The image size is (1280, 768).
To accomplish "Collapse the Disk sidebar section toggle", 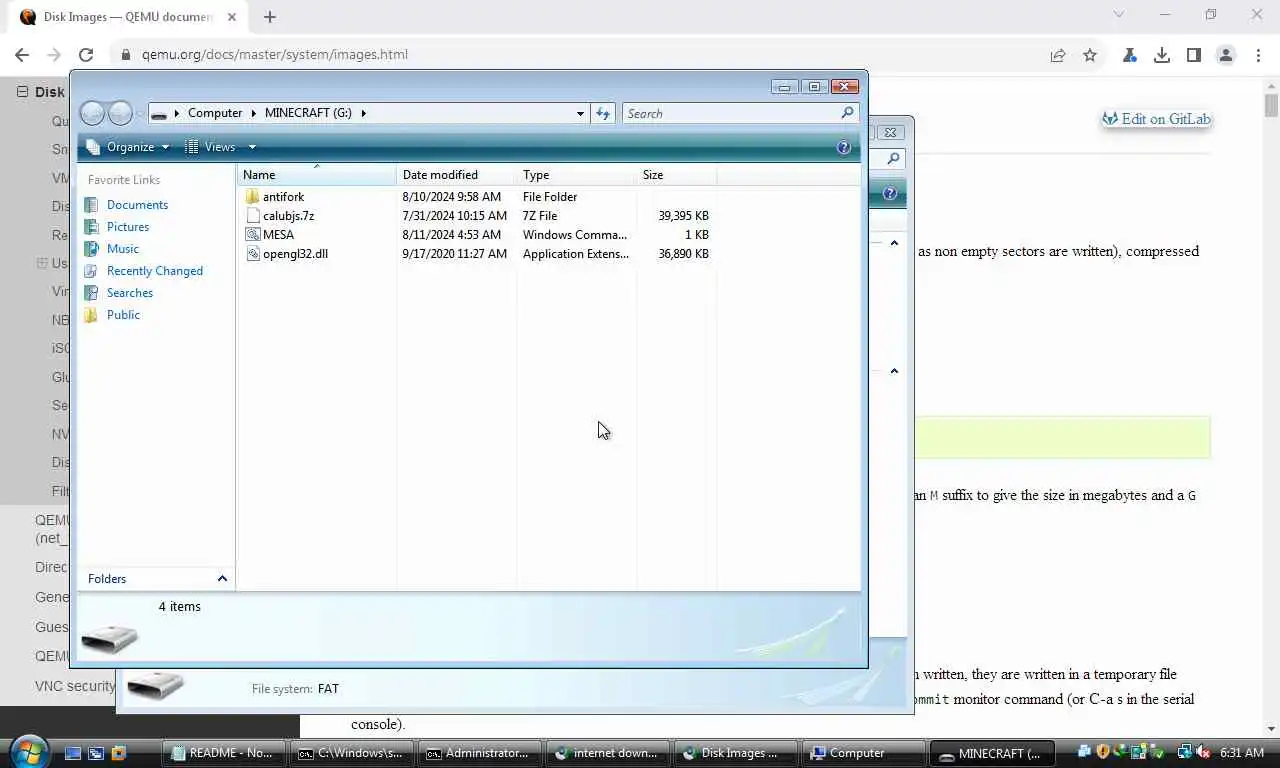I will pos(22,91).
